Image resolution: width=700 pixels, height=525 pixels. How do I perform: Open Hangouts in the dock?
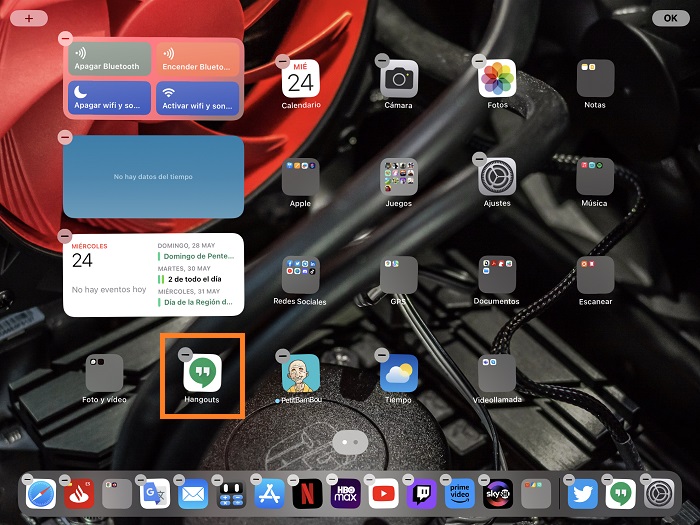(621, 494)
